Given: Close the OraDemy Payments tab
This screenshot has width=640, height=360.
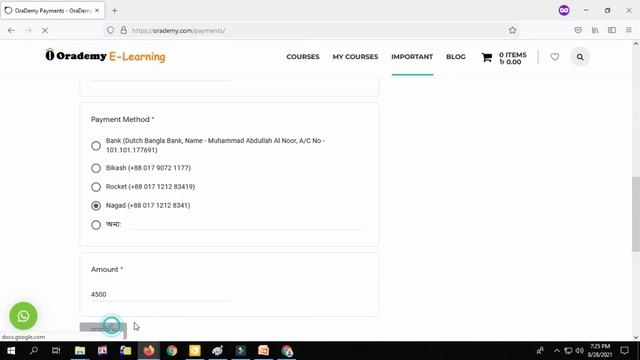Looking at the screenshot, I should [x=97, y=11].
